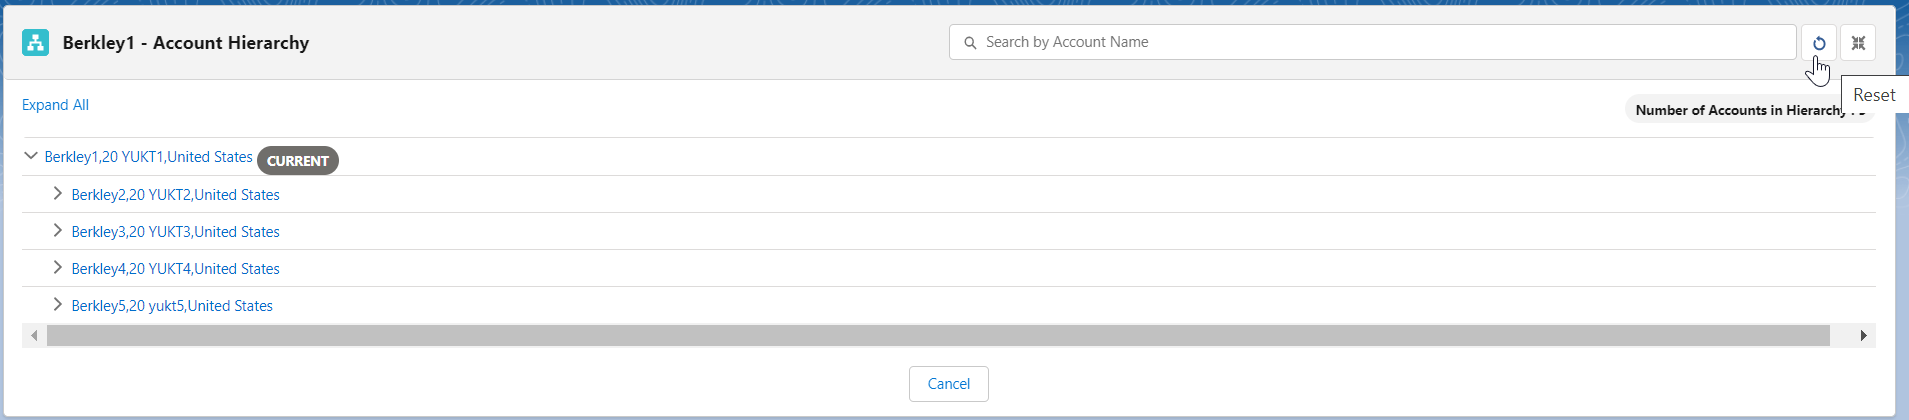Open the Berkley3,20 YUKT3 account link
This screenshot has height=420, width=1909.
[175, 232]
